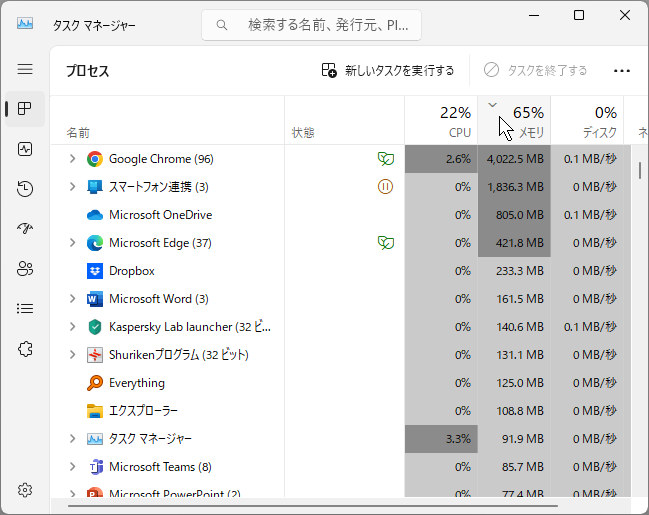The image size is (649, 515).
Task: Click the プロセス page heading
Action: click(88, 71)
